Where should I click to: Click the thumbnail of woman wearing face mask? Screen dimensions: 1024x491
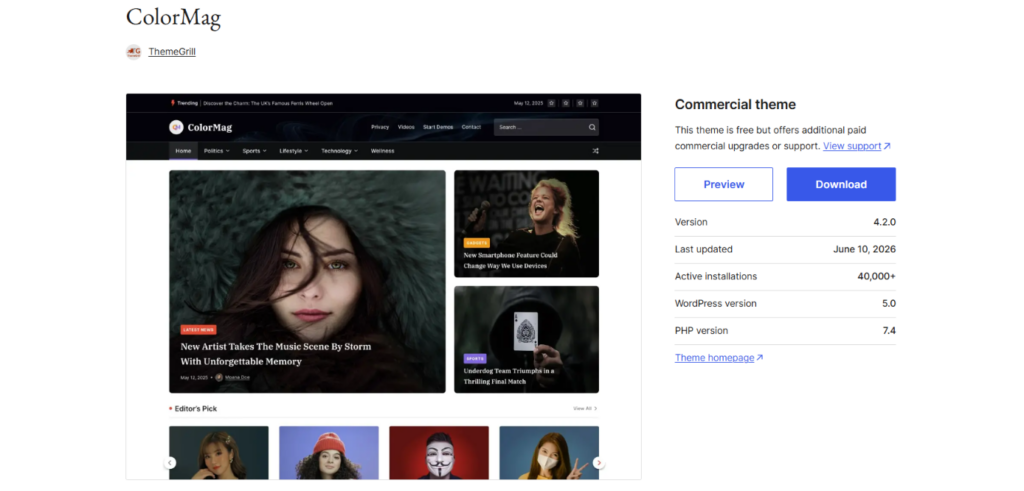[549, 452]
